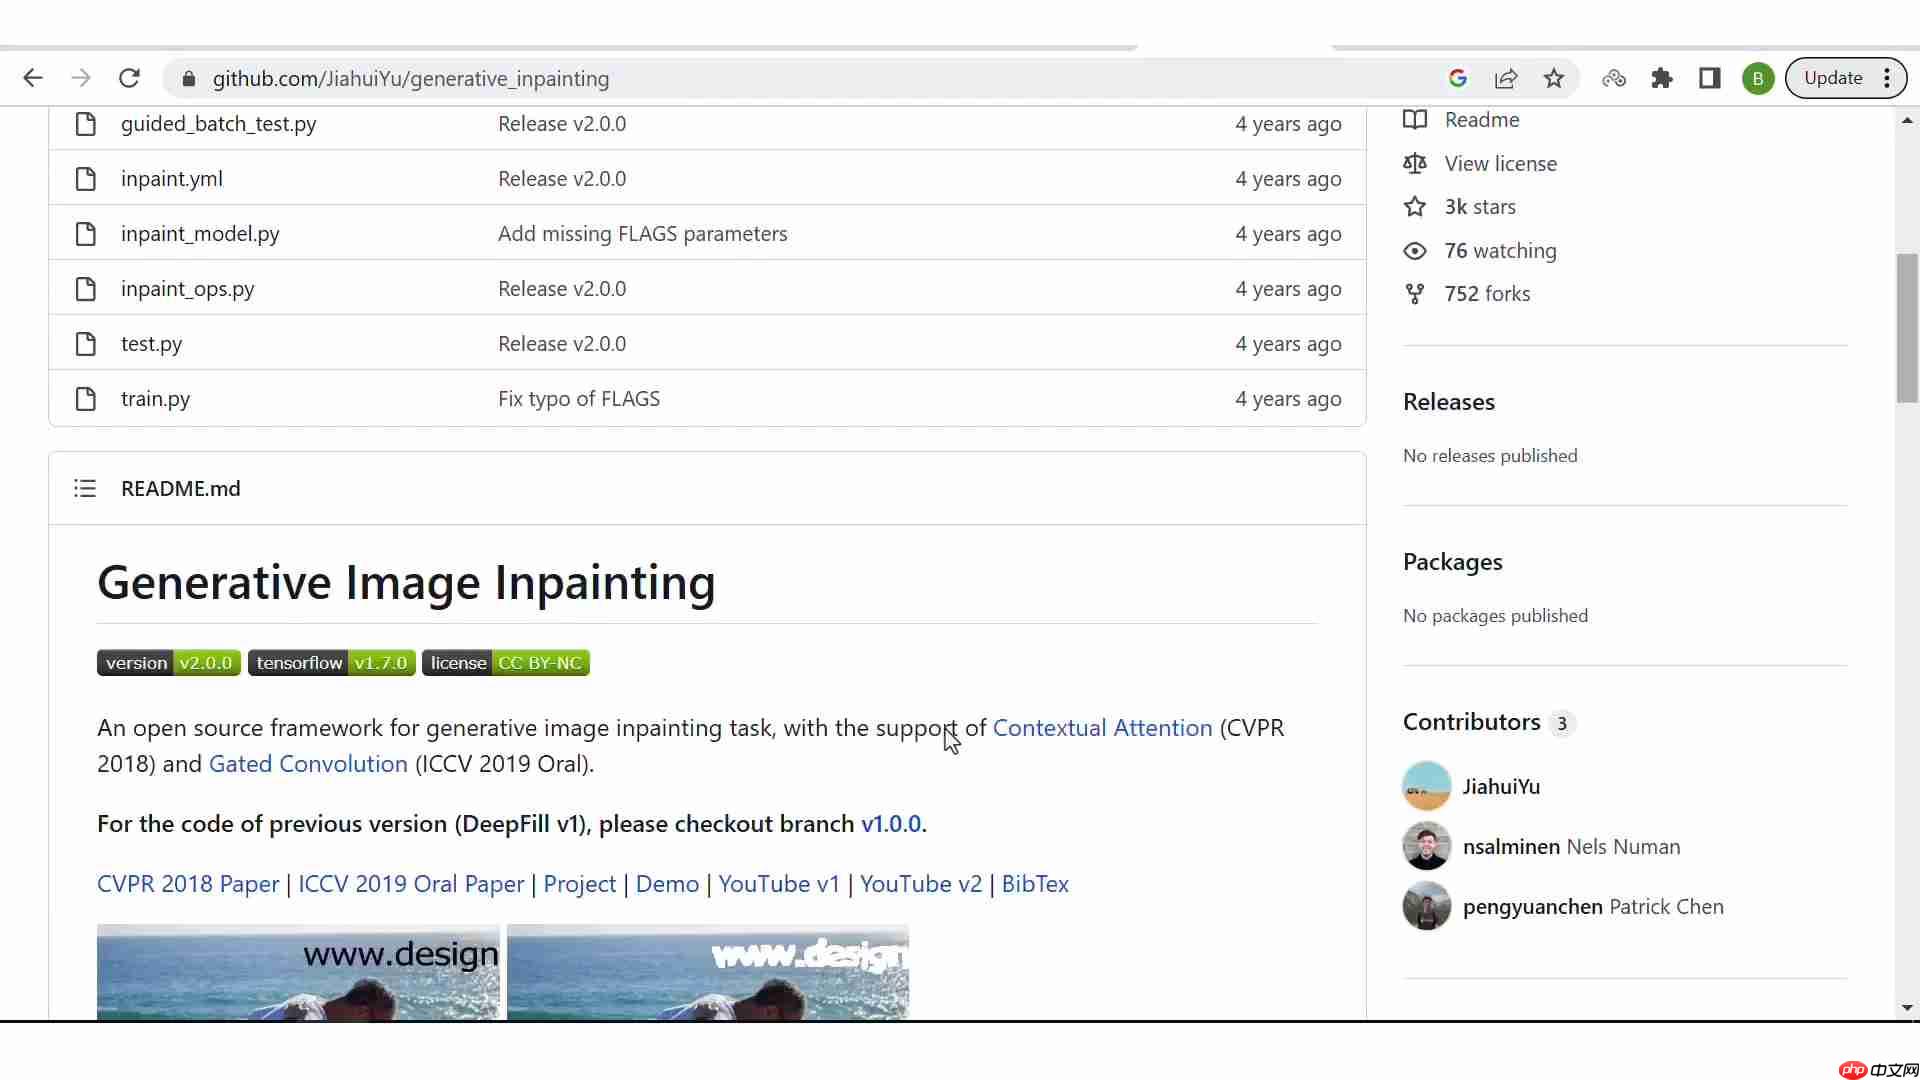Open the YouTube v1 link
Image resolution: width=1920 pixels, height=1080 pixels.
pos(779,884)
